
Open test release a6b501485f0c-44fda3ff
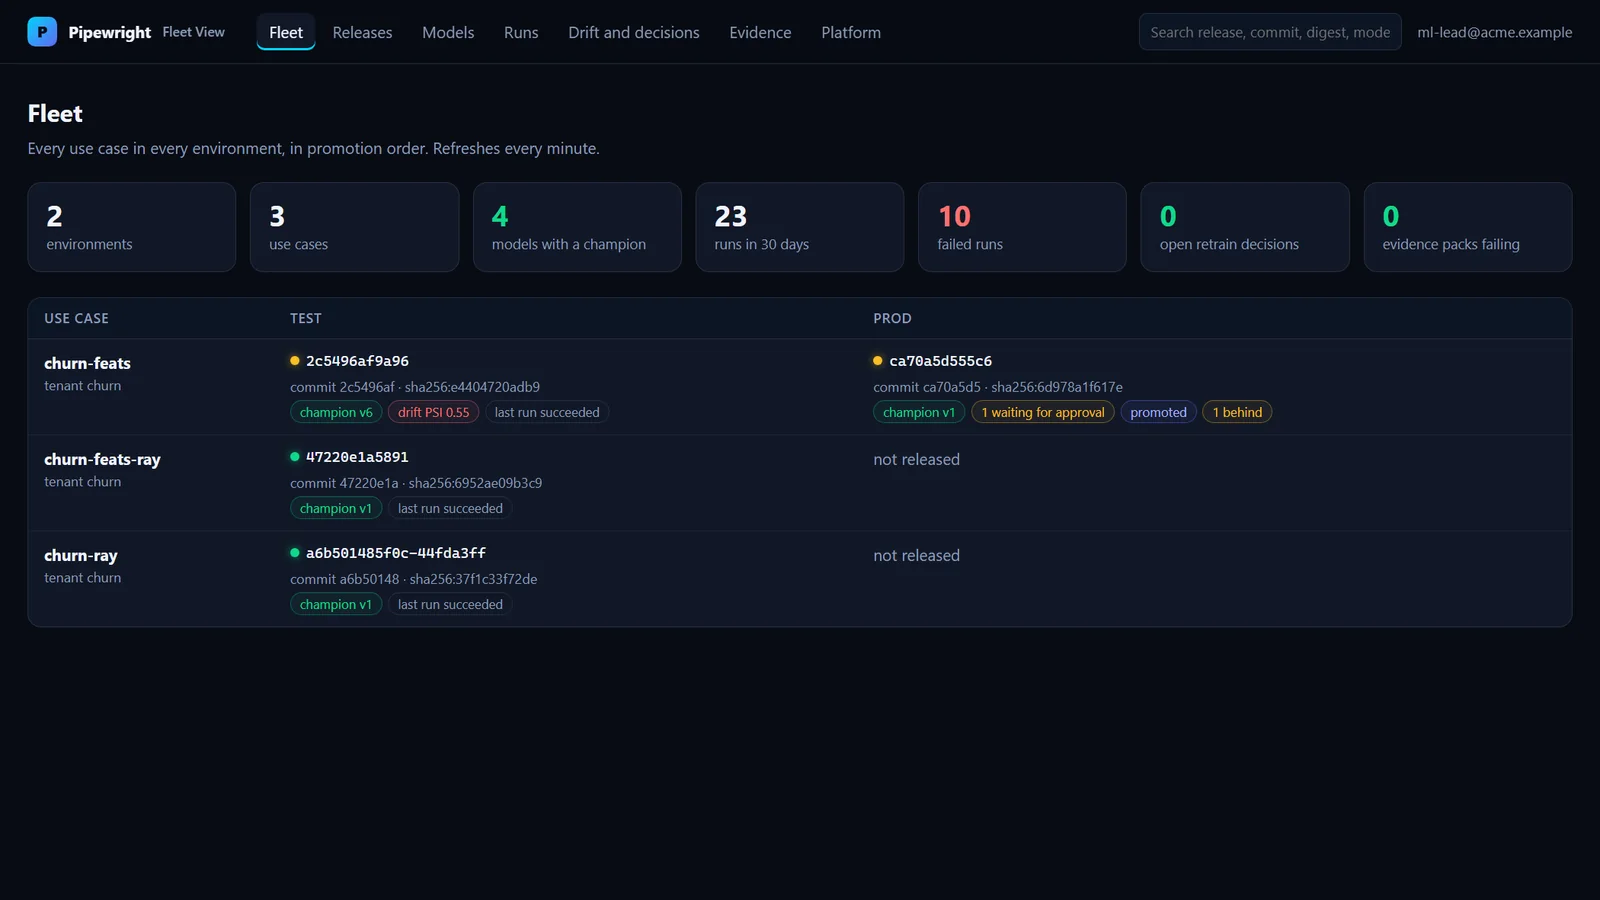click(396, 553)
